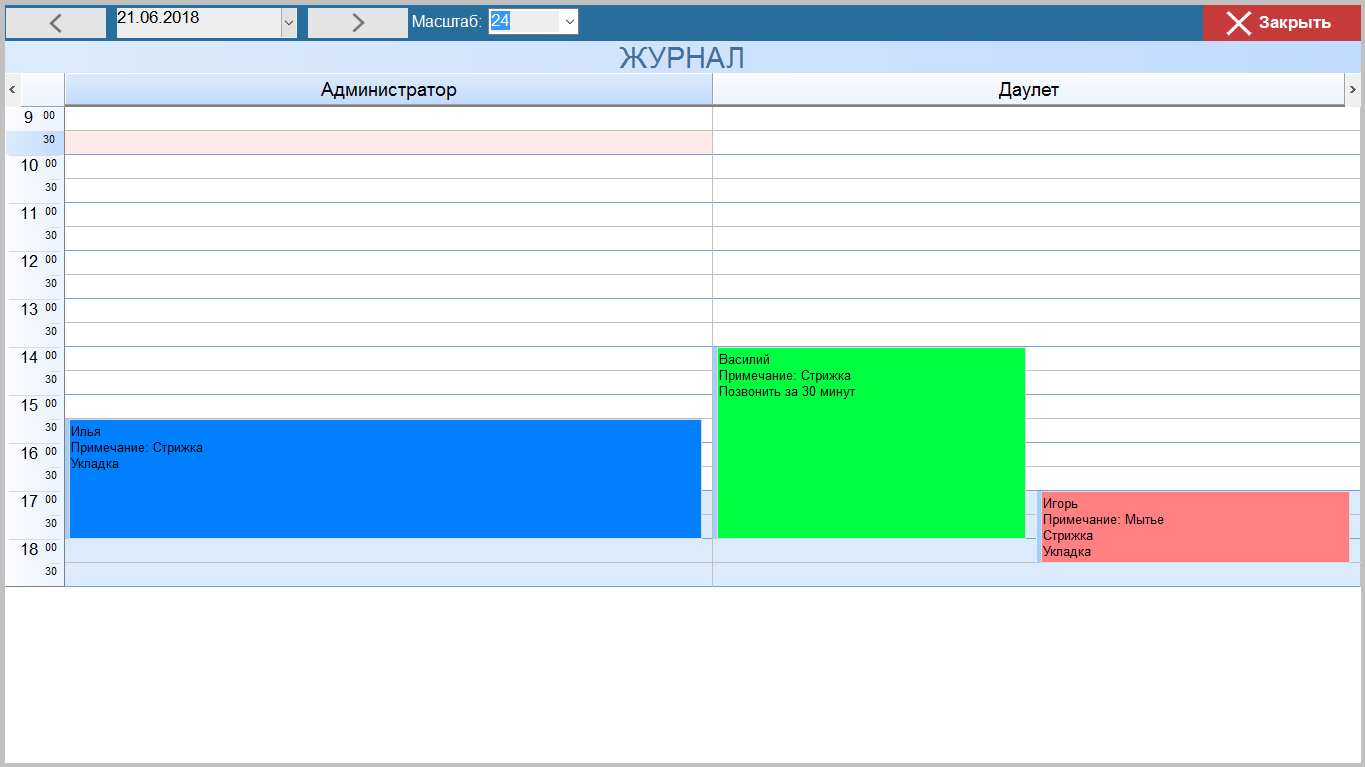Image resolution: width=1365 pixels, height=767 pixels.
Task: Open Игорь's pink appointment block
Action: [1195, 527]
